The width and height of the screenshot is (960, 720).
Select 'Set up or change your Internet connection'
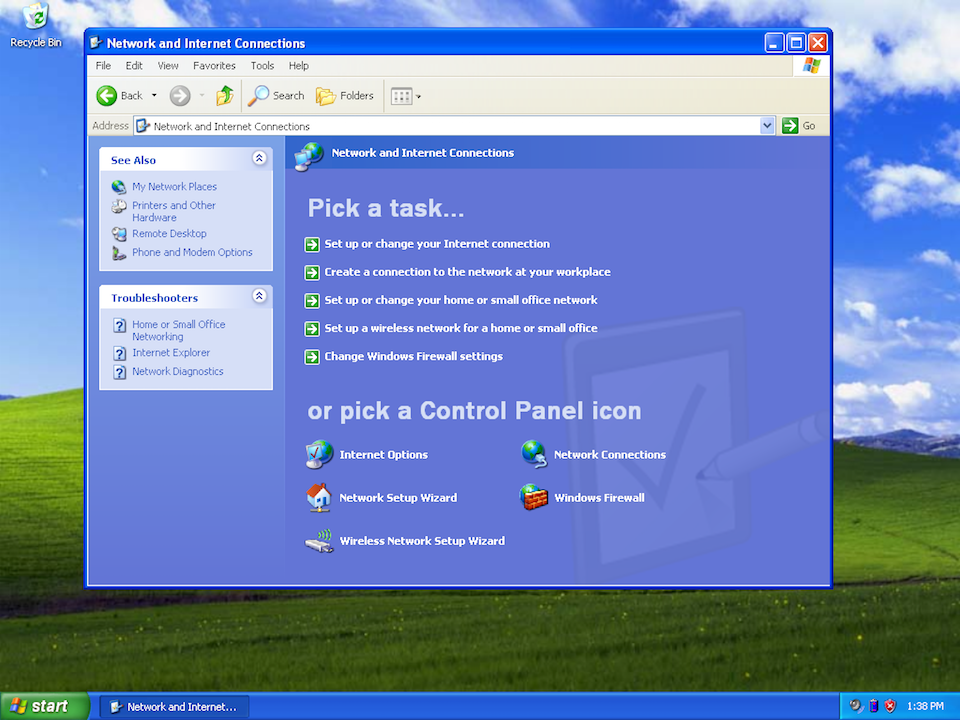tap(437, 244)
